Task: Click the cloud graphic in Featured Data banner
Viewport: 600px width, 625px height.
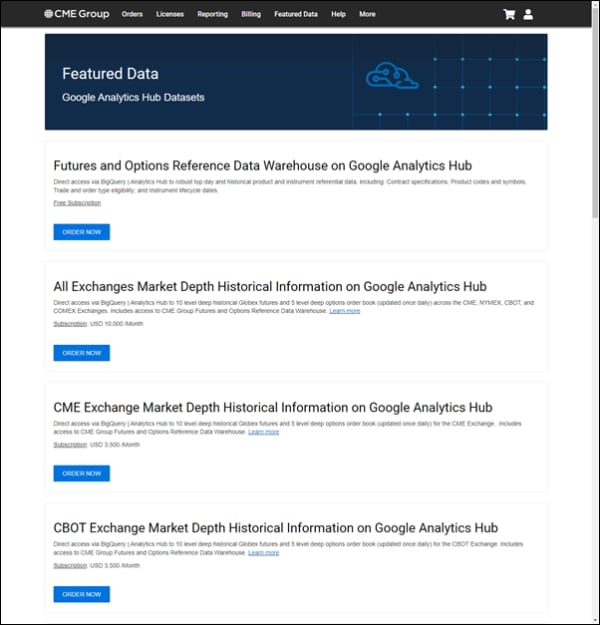Action: pyautogui.click(x=390, y=76)
